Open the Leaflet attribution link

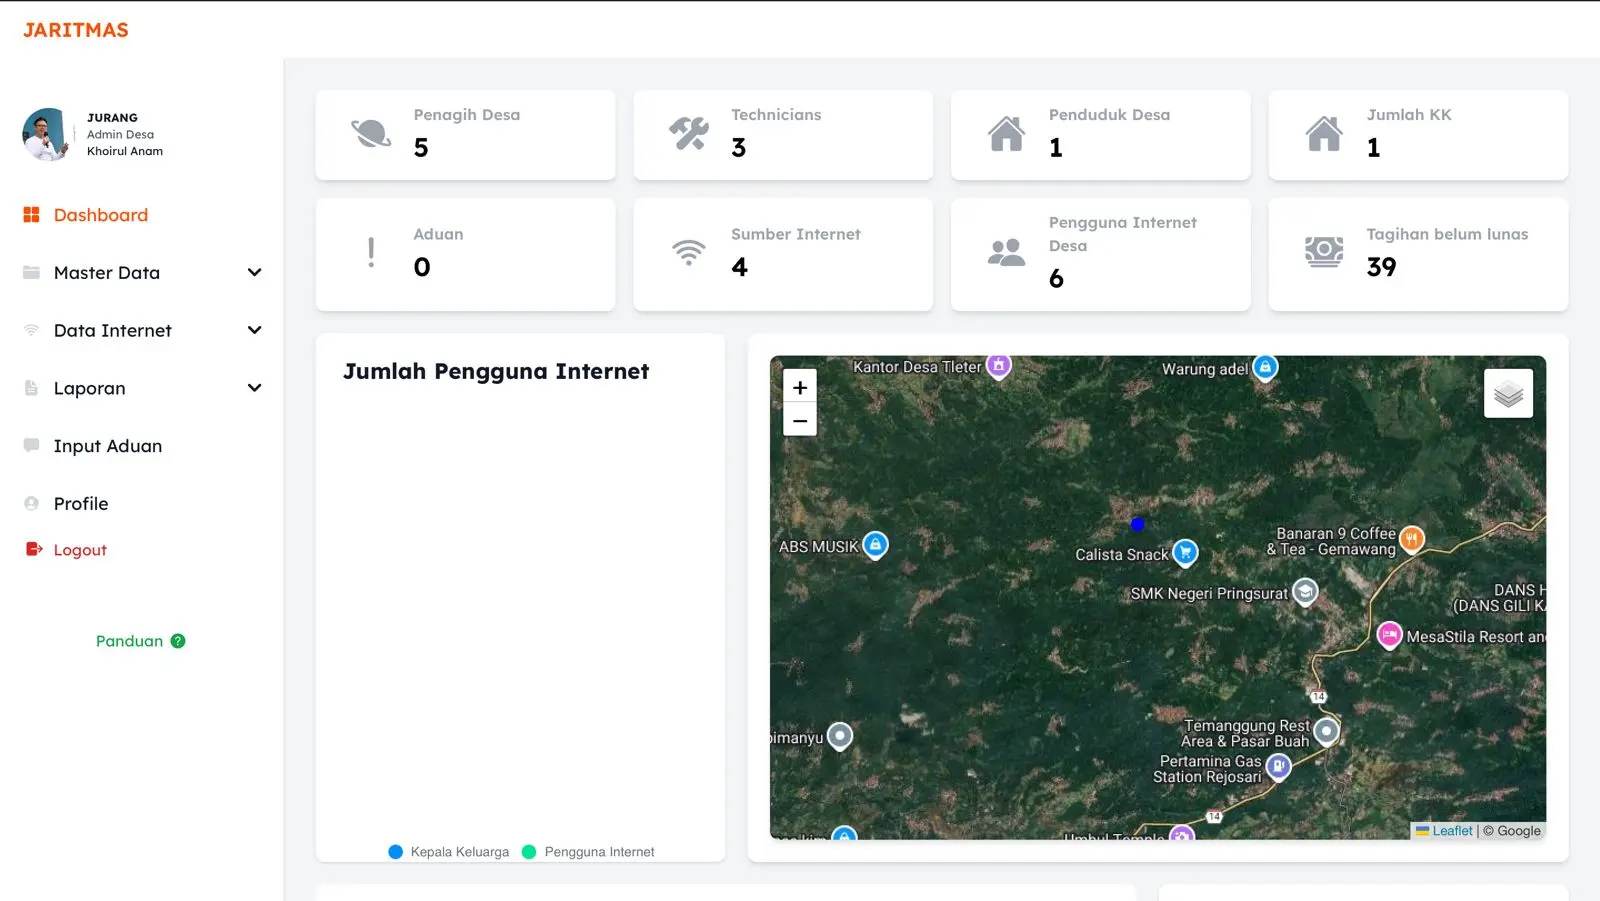[1451, 831]
